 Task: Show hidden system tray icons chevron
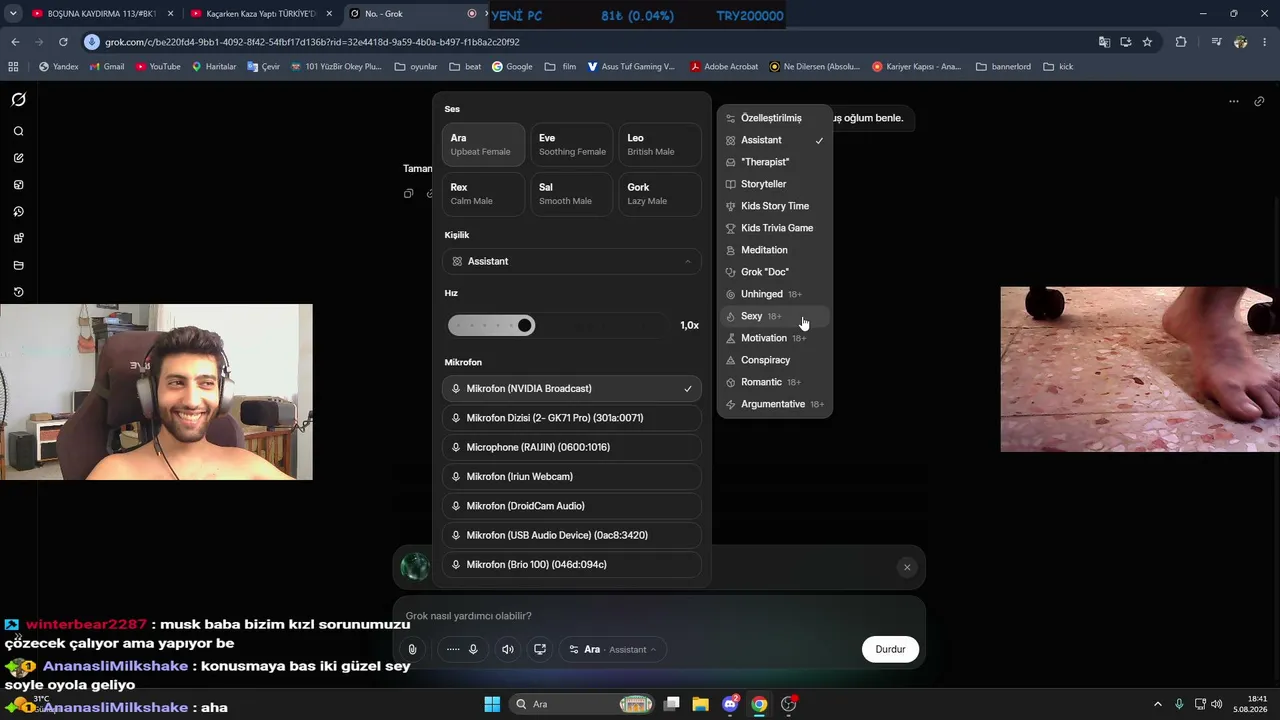(x=1158, y=704)
